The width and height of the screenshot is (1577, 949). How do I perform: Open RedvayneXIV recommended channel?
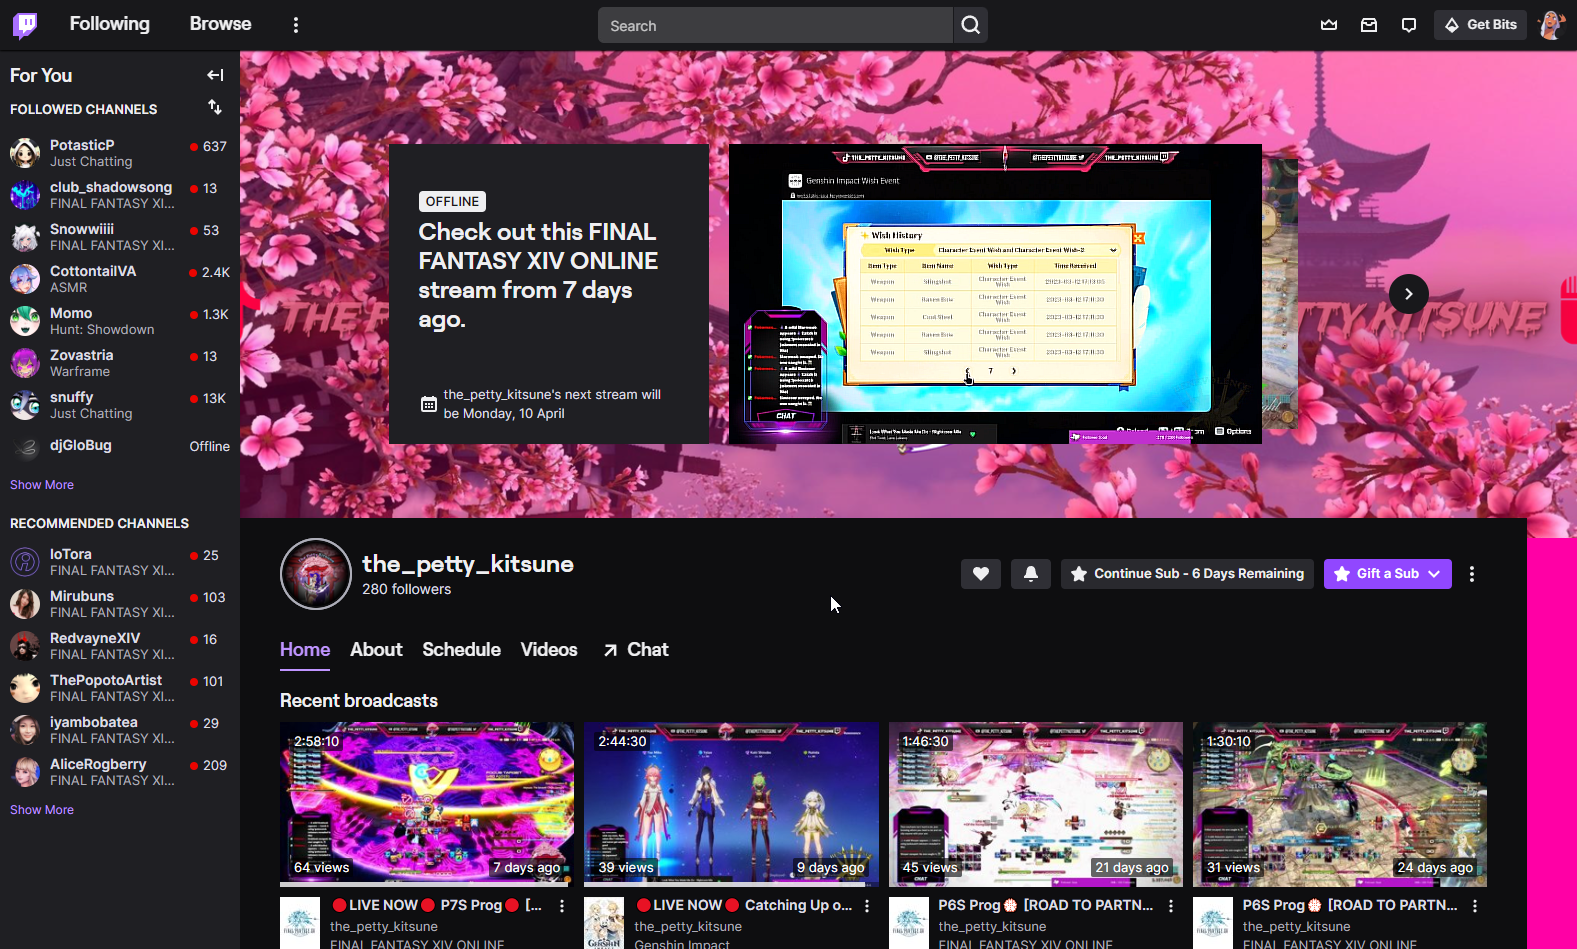[x=120, y=646]
